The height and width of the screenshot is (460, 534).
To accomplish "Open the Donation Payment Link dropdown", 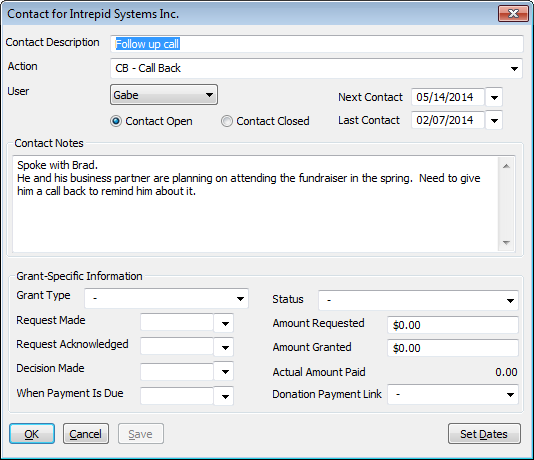I will 453,395.
